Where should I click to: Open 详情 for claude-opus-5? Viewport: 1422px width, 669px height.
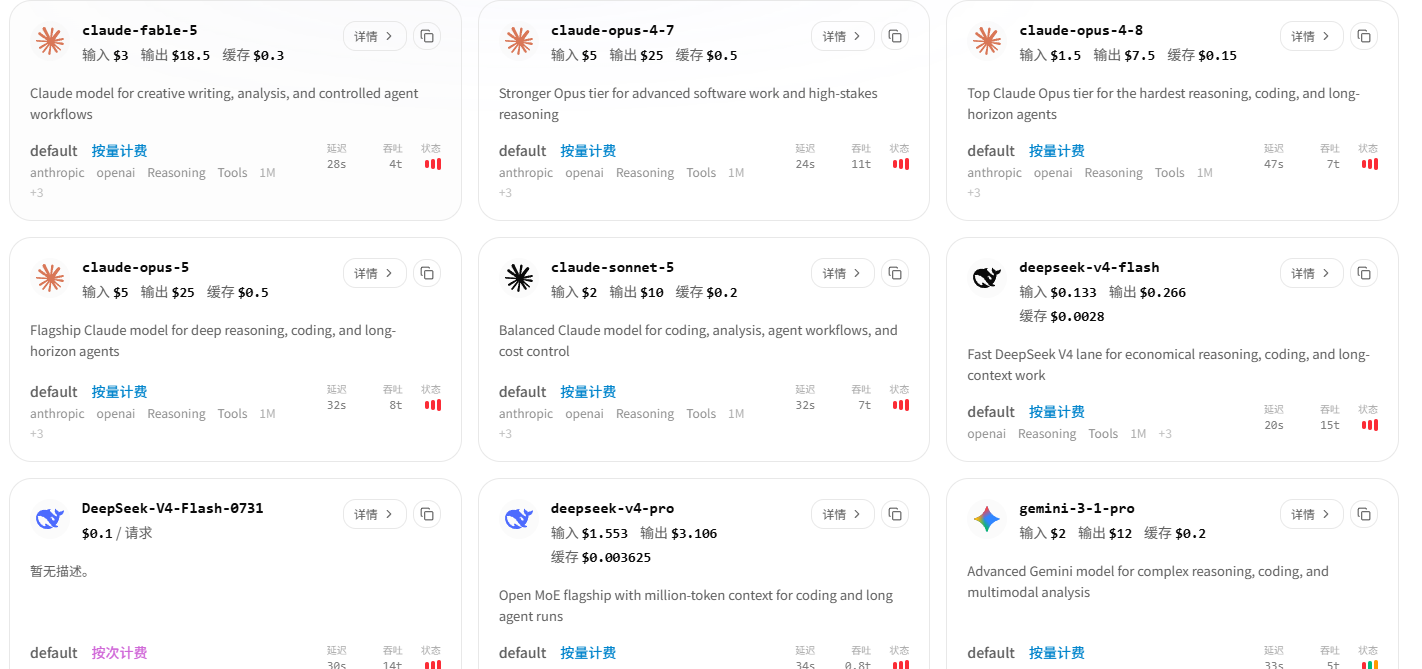click(375, 273)
